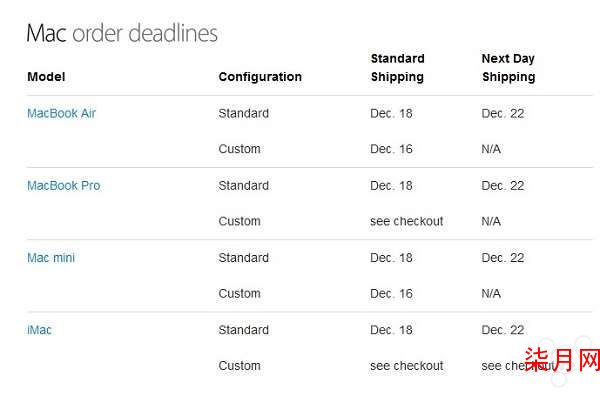This screenshot has width=600, height=396.
Task: Click the red Chinese watermark logo
Action: pyautogui.click(x=562, y=360)
